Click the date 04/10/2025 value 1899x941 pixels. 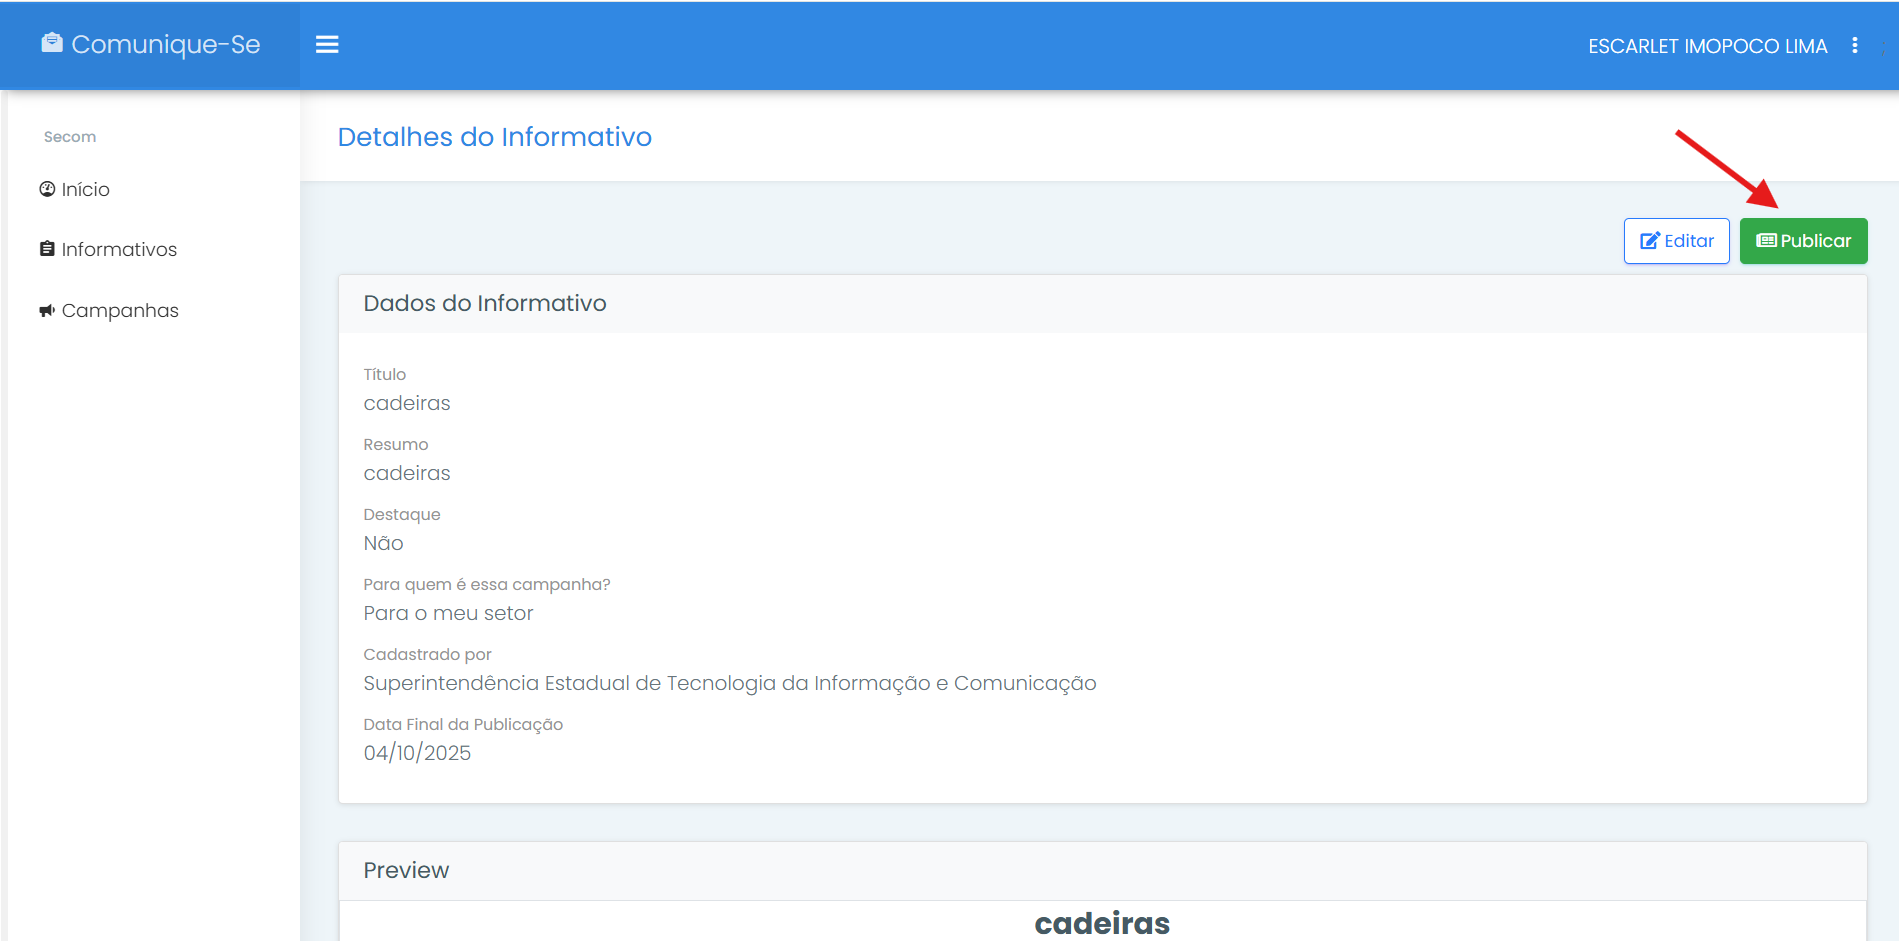[x=417, y=753]
